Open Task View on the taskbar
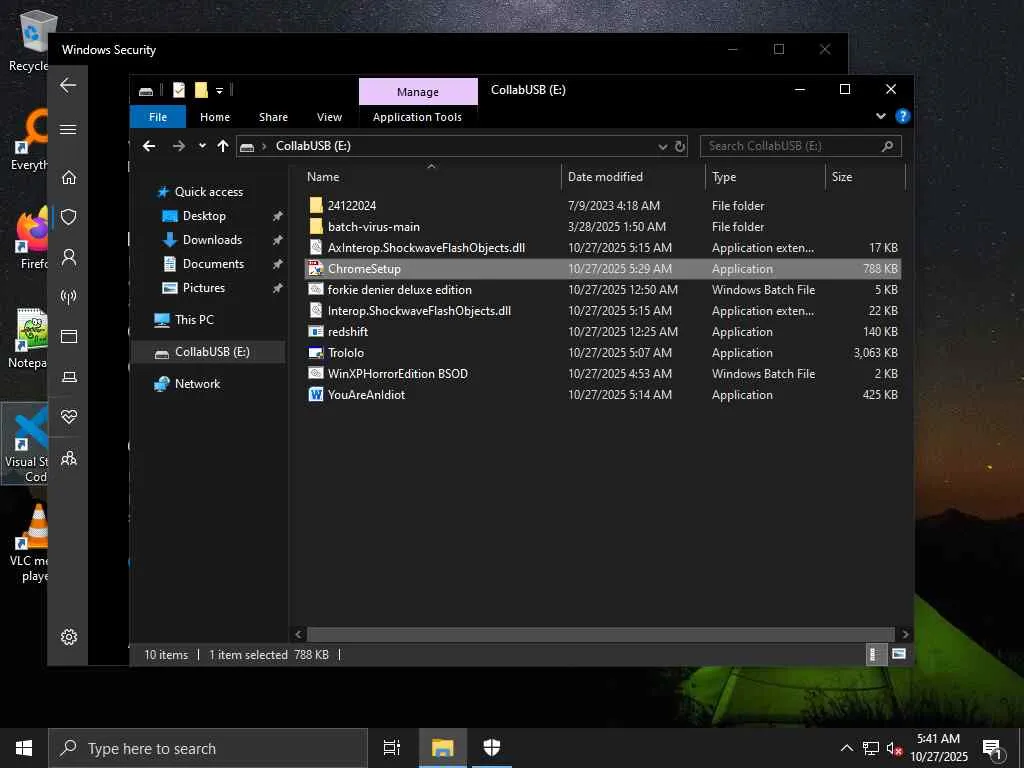Screen dimensions: 1024x768 (392, 748)
